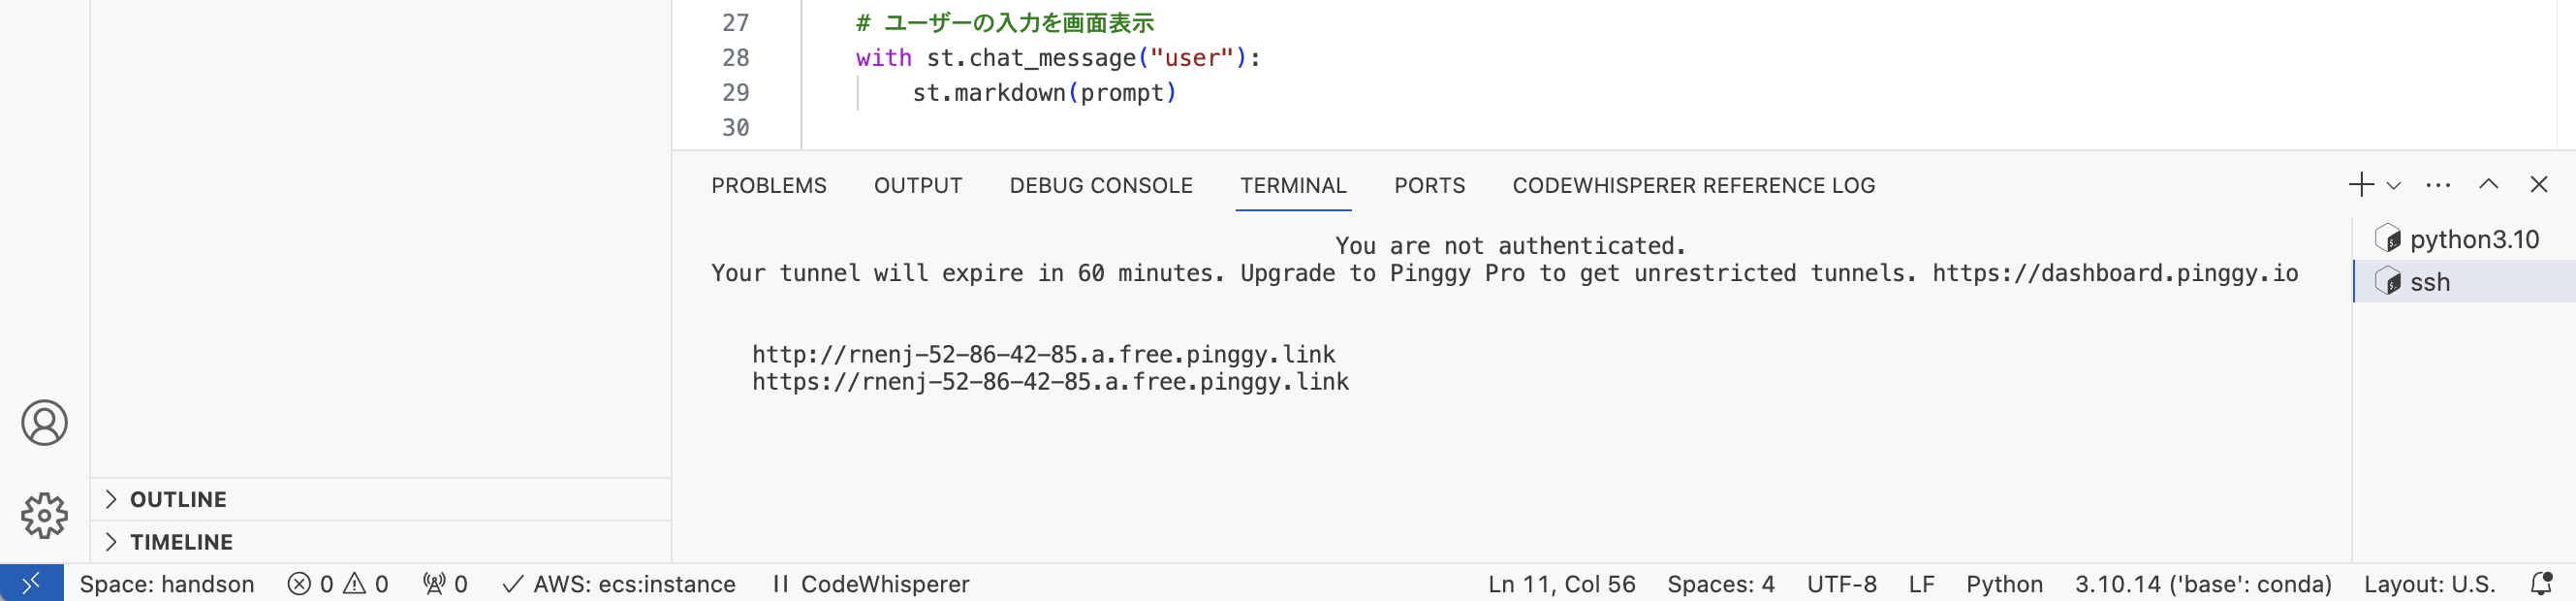Open the Manage gear icon
The height and width of the screenshot is (601, 2576).
[44, 515]
